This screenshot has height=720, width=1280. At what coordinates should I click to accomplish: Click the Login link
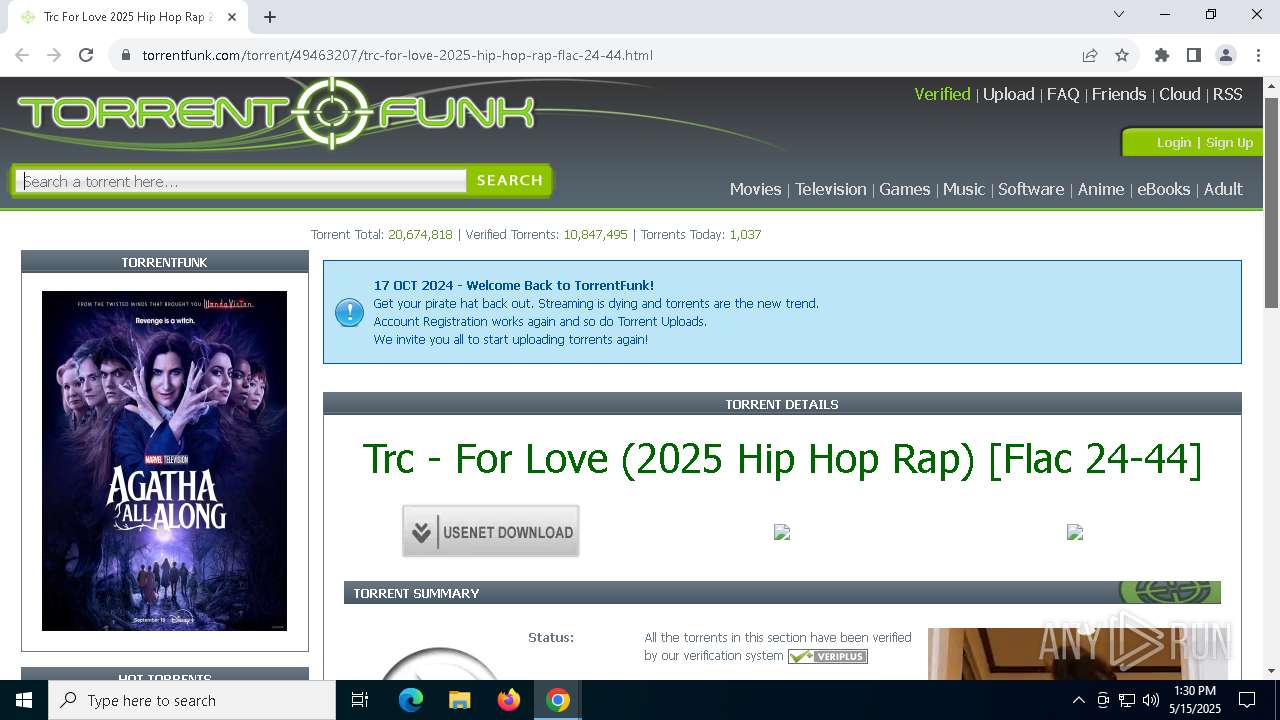coord(1173,142)
